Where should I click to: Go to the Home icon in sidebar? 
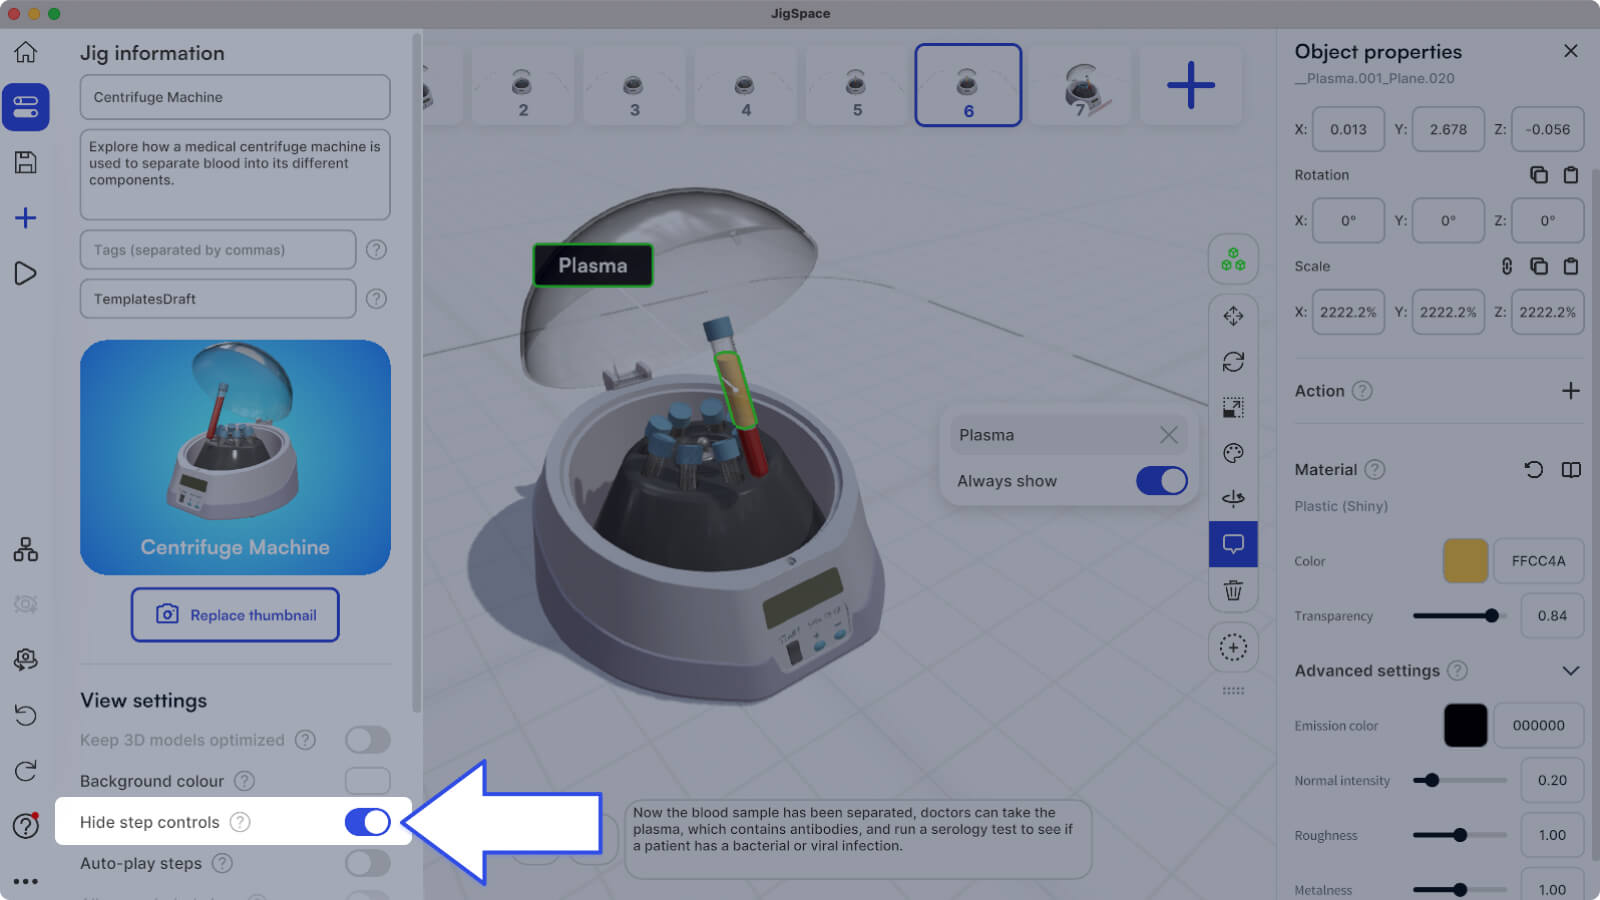point(26,52)
